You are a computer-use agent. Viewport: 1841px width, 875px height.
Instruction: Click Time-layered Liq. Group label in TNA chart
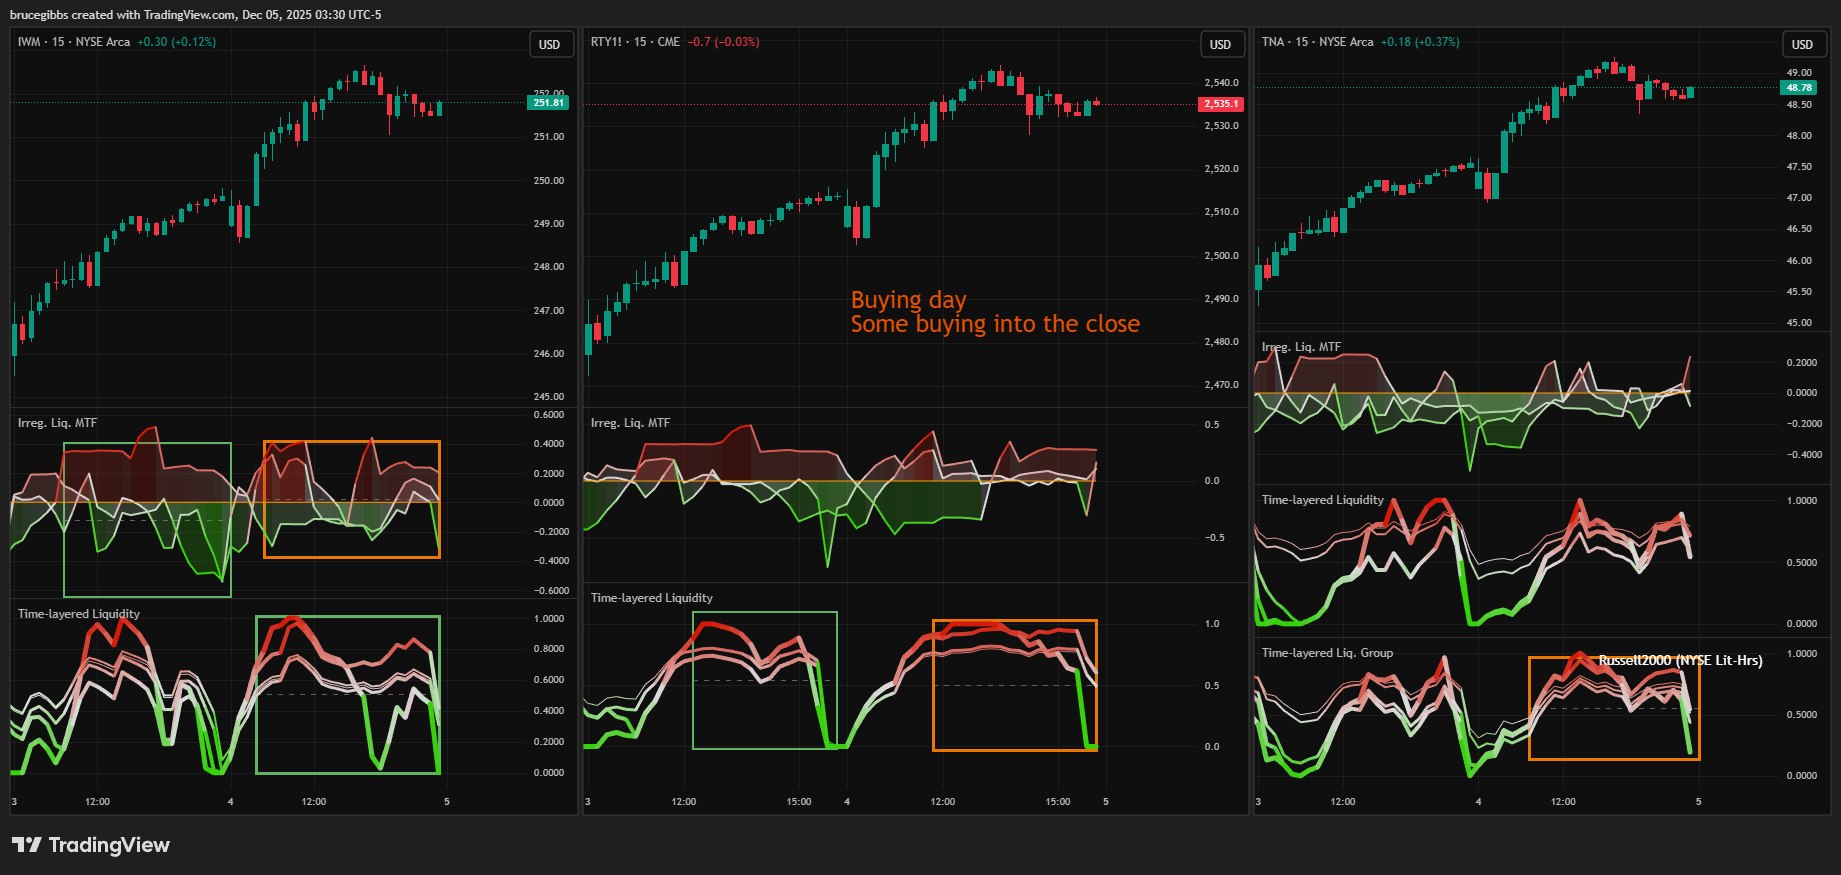tap(1327, 653)
